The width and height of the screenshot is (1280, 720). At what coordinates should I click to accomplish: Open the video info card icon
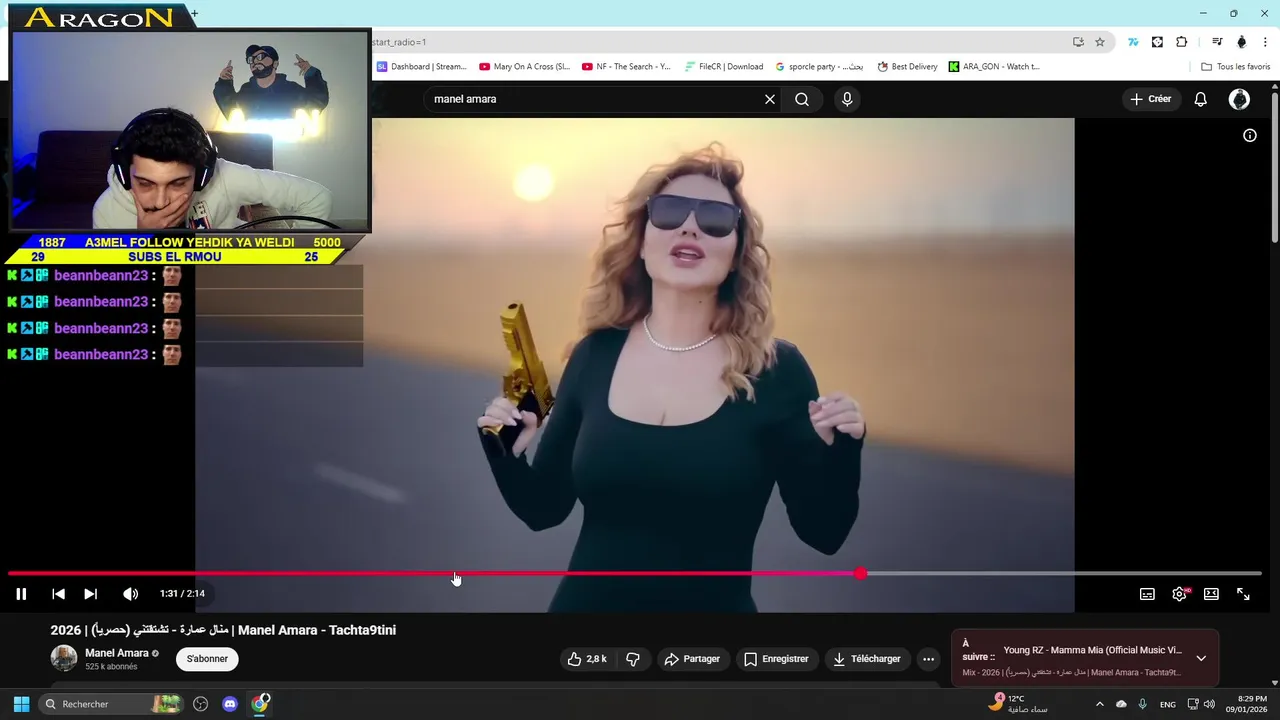tap(1250, 135)
